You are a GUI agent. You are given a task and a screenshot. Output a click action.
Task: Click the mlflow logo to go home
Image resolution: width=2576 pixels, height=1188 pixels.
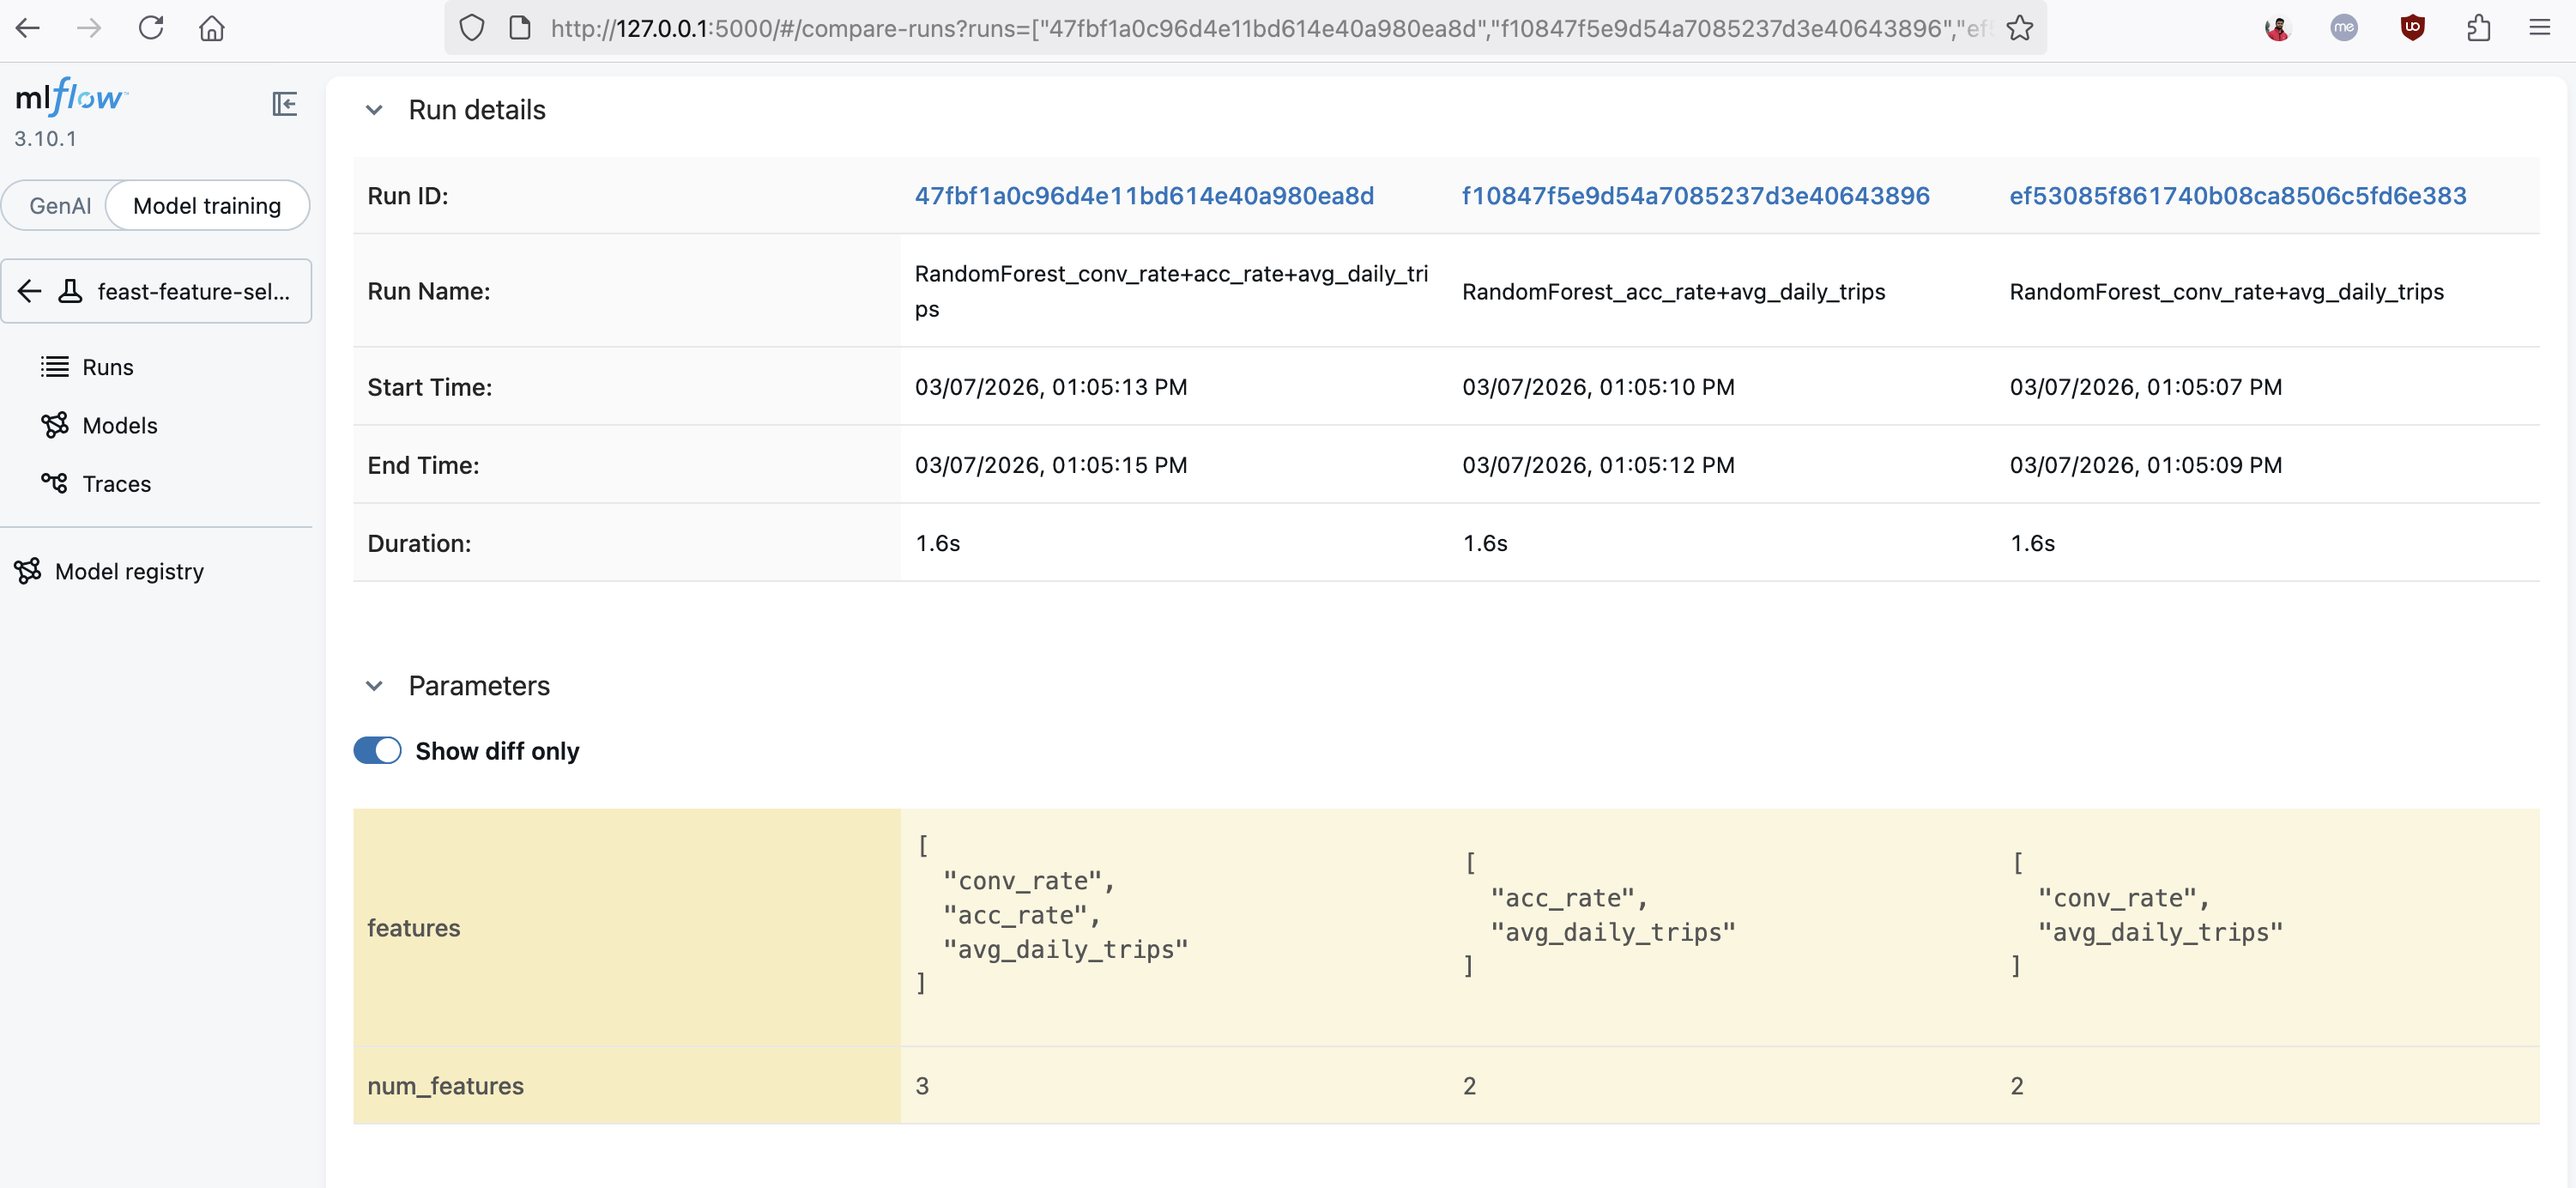[x=71, y=97]
